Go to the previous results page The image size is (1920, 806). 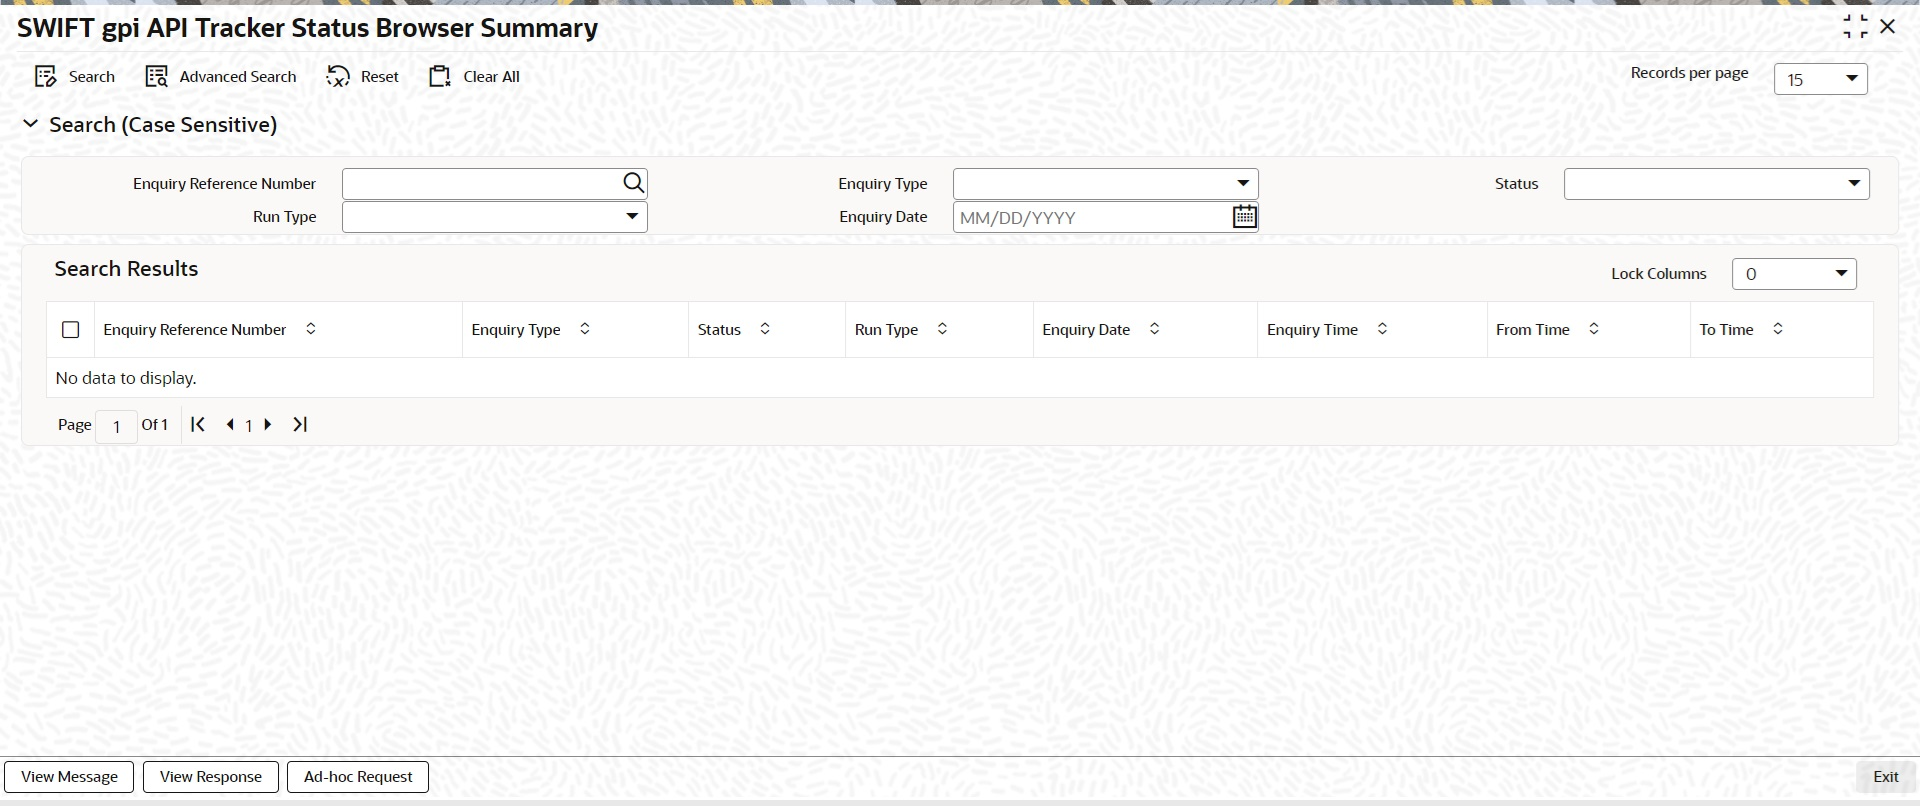(230, 425)
